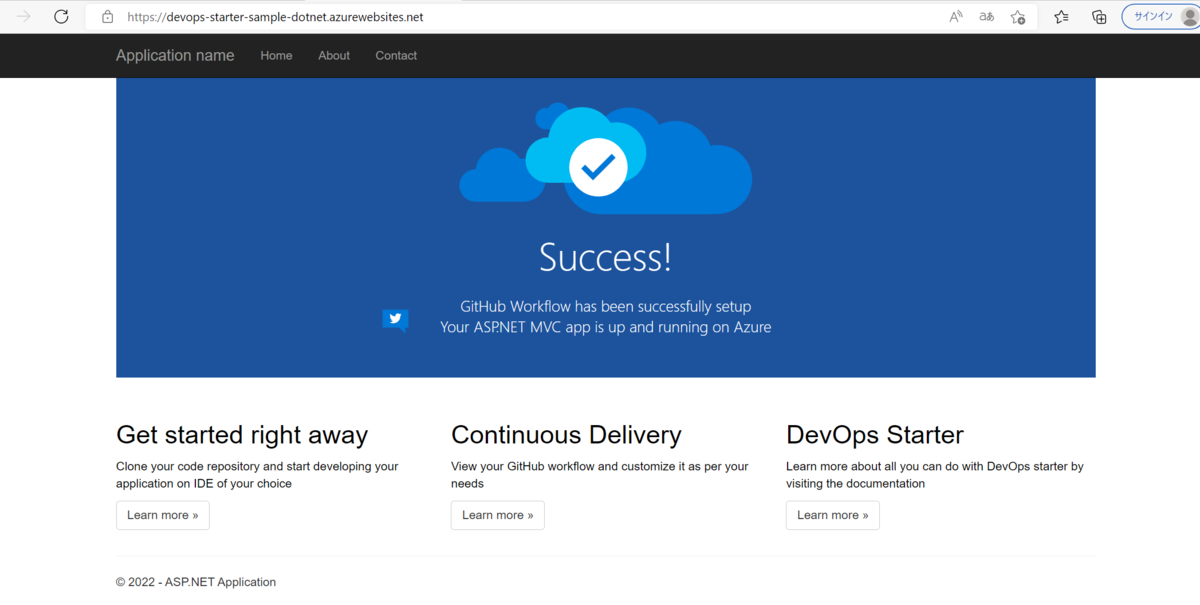This screenshot has width=1200, height=605.
Task: Click the cloud checkmark success image
Action: 605,160
